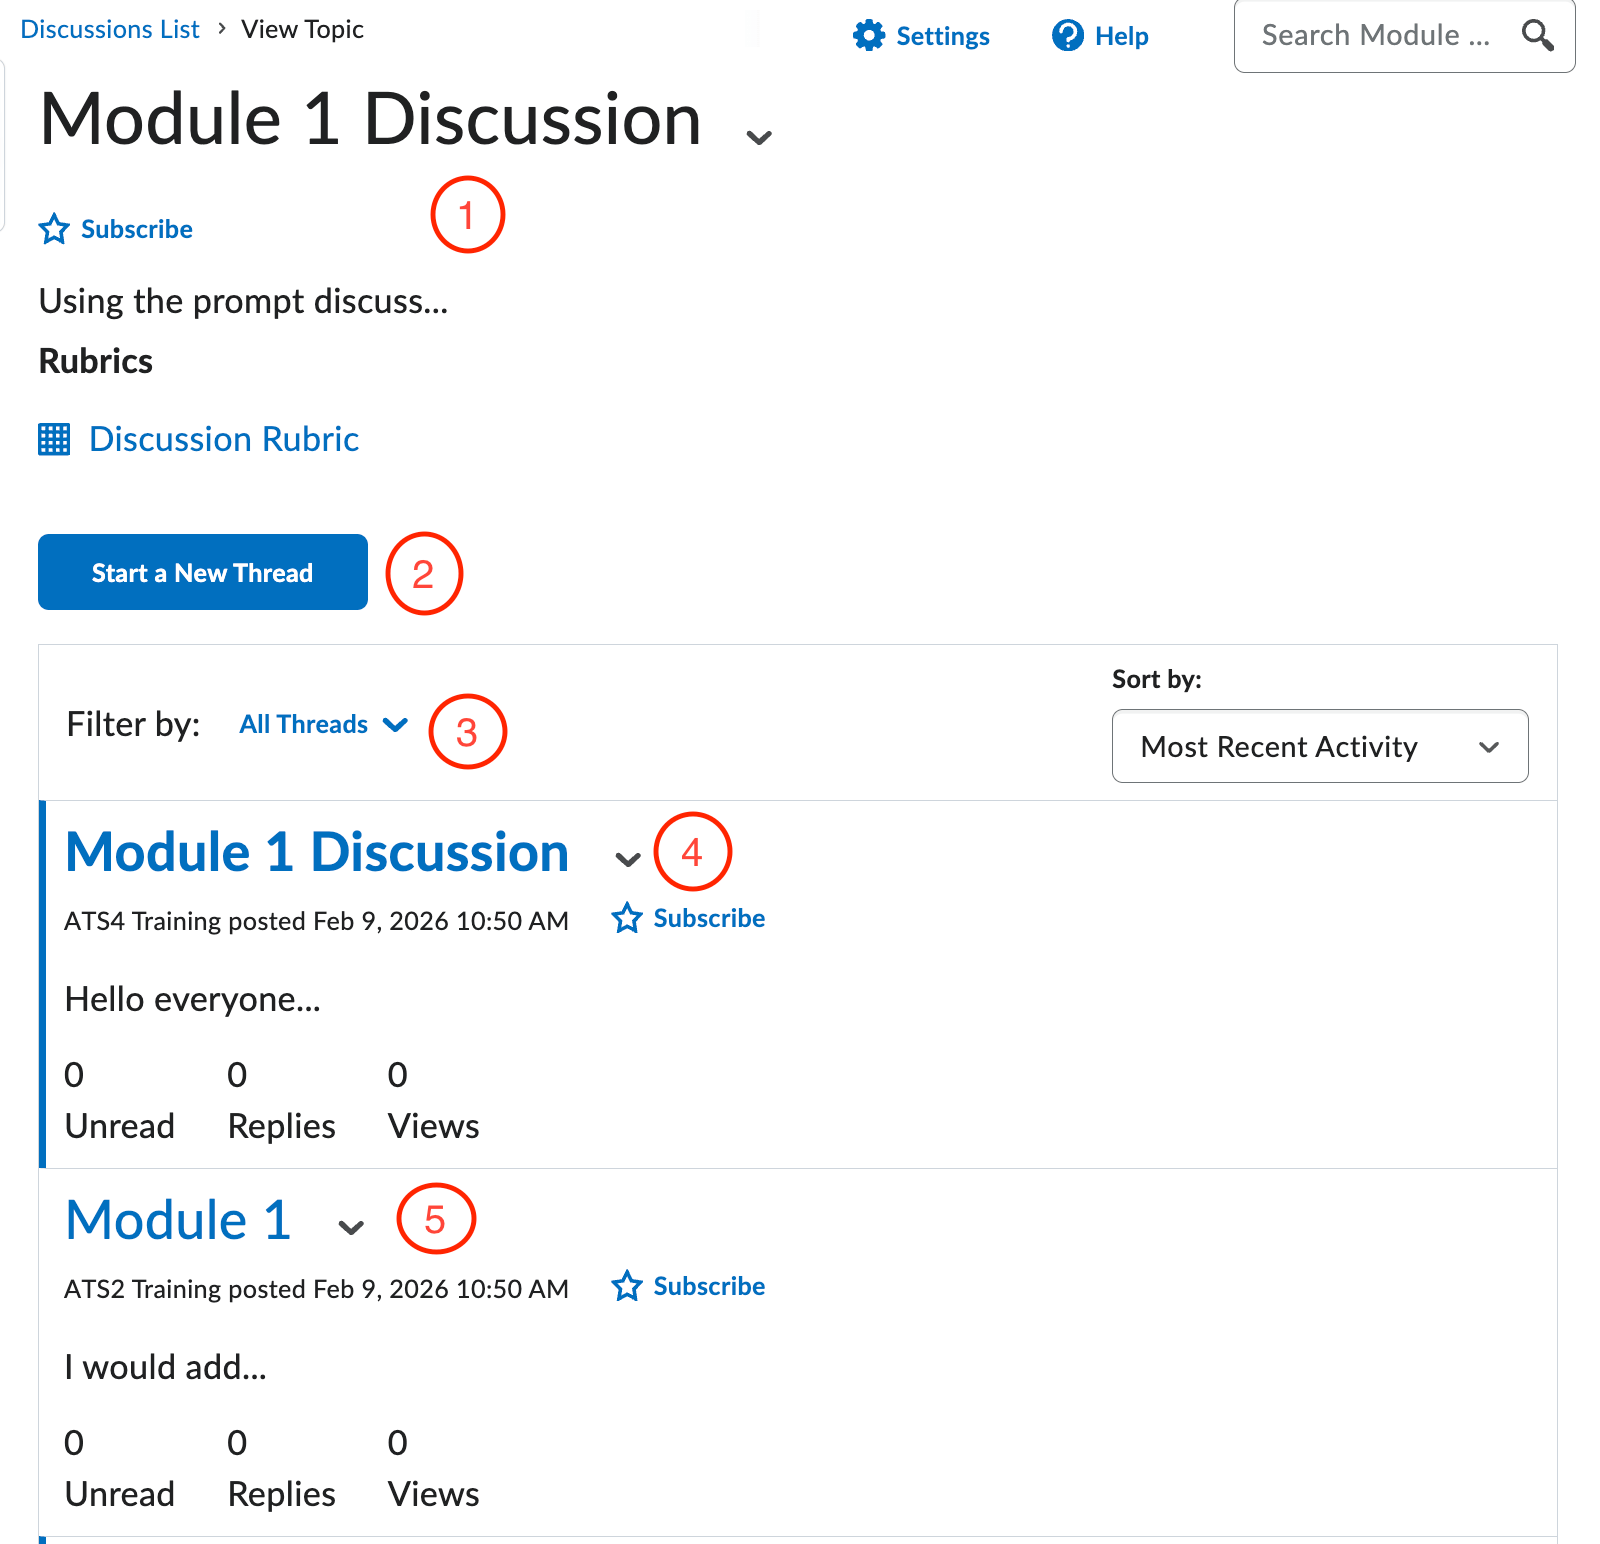Open the Settings gear icon
1600x1544 pixels.
(x=869, y=35)
